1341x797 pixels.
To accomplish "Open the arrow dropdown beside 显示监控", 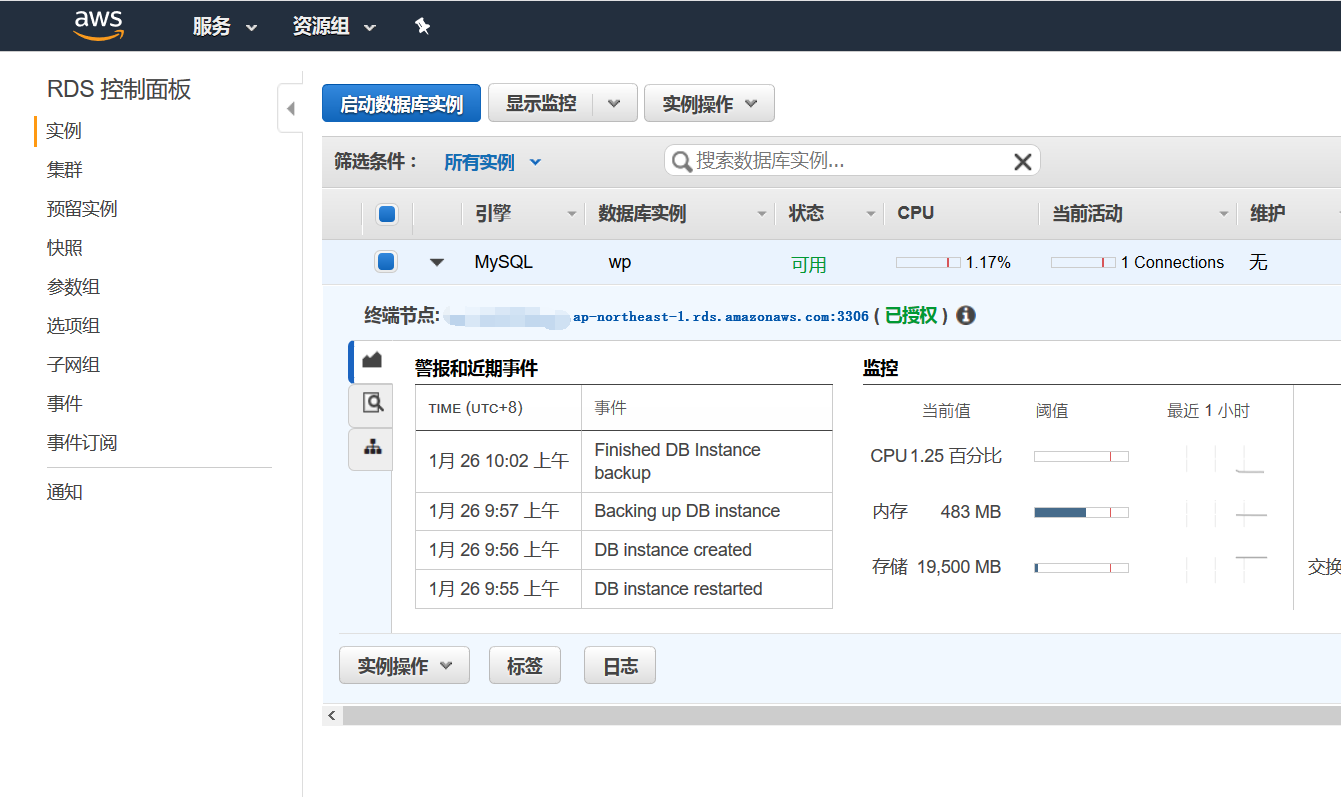I will [x=615, y=103].
